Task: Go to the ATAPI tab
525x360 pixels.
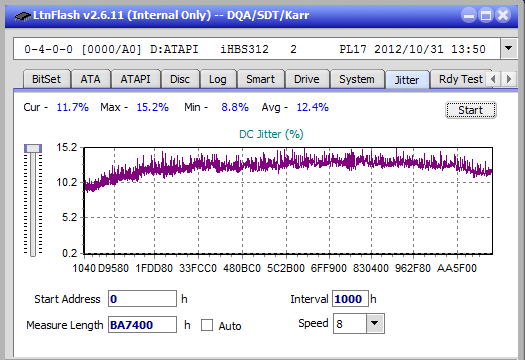Action: point(136,79)
